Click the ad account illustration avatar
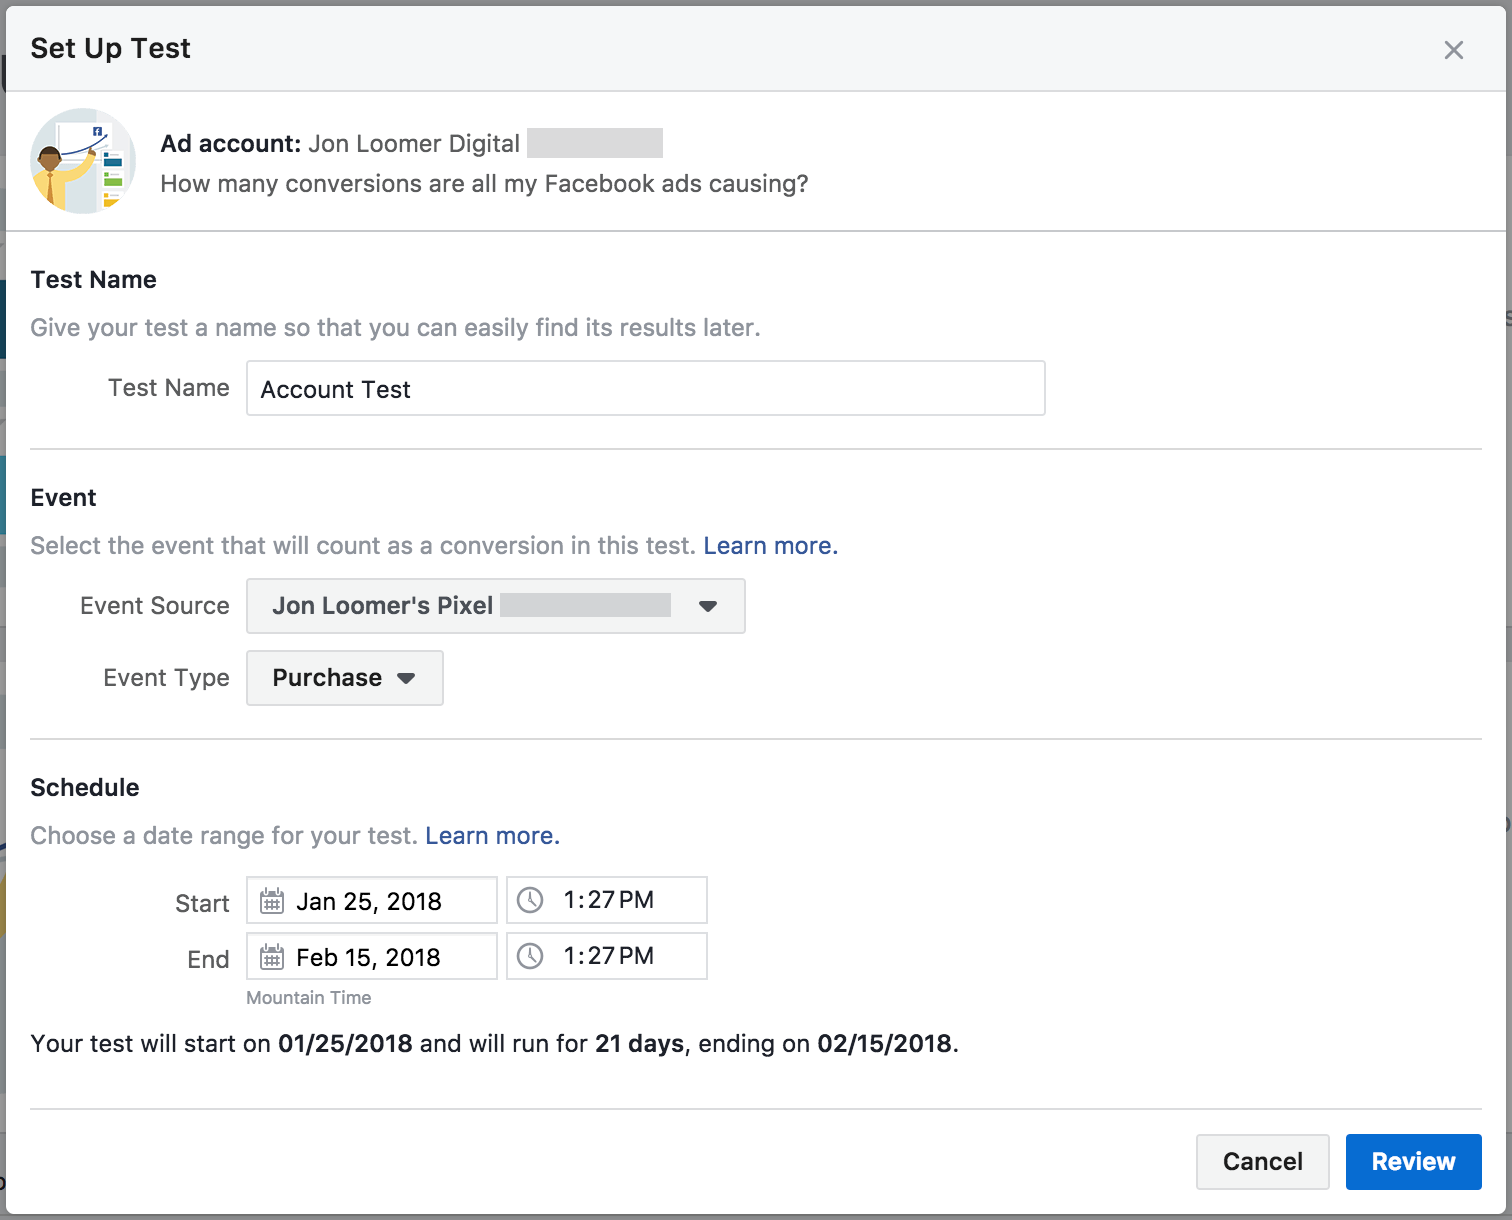Screen dimensions: 1512x1220 click(83, 161)
